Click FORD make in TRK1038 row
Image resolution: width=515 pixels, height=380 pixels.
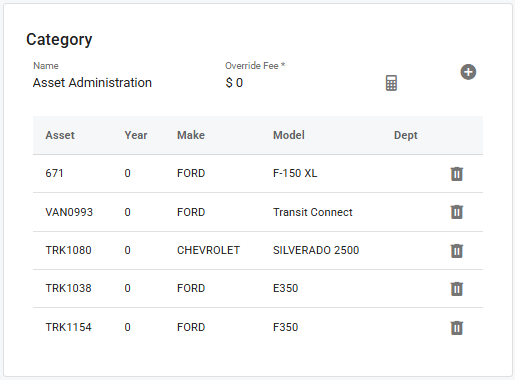191,288
